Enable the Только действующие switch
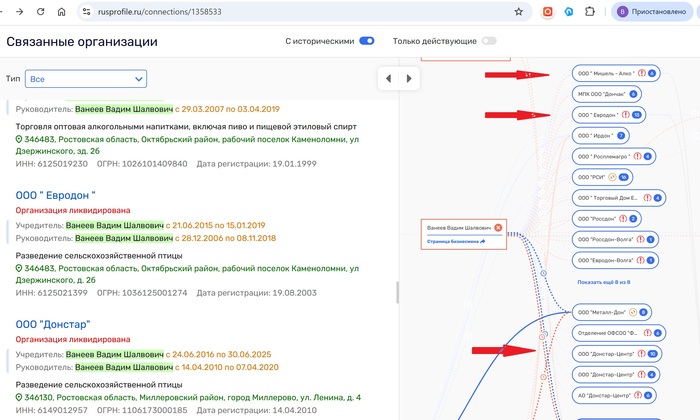Viewport: 700px width, 420px height. click(x=489, y=41)
